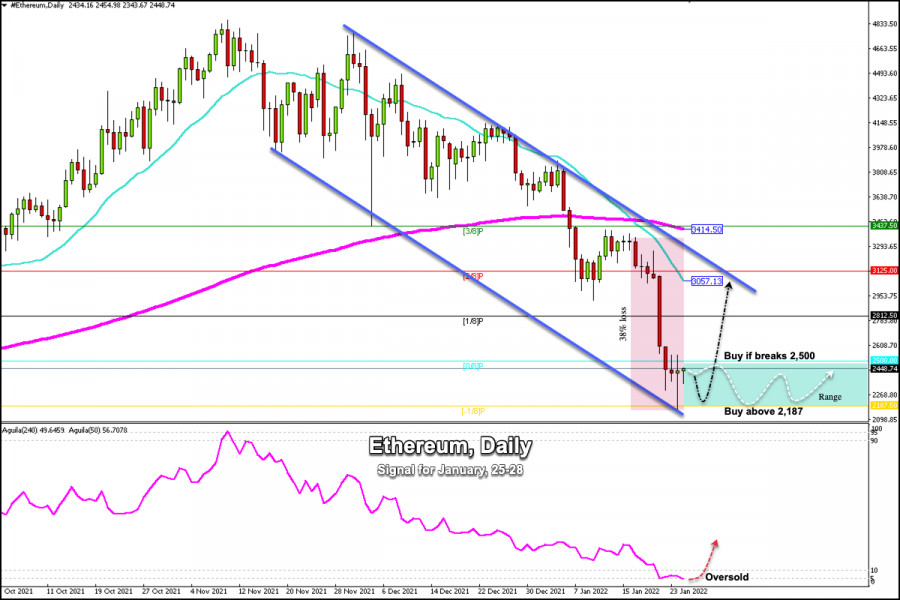The height and width of the screenshot is (600, 900).
Task: Select the blue 3414.50 price tag
Action: coord(707,230)
